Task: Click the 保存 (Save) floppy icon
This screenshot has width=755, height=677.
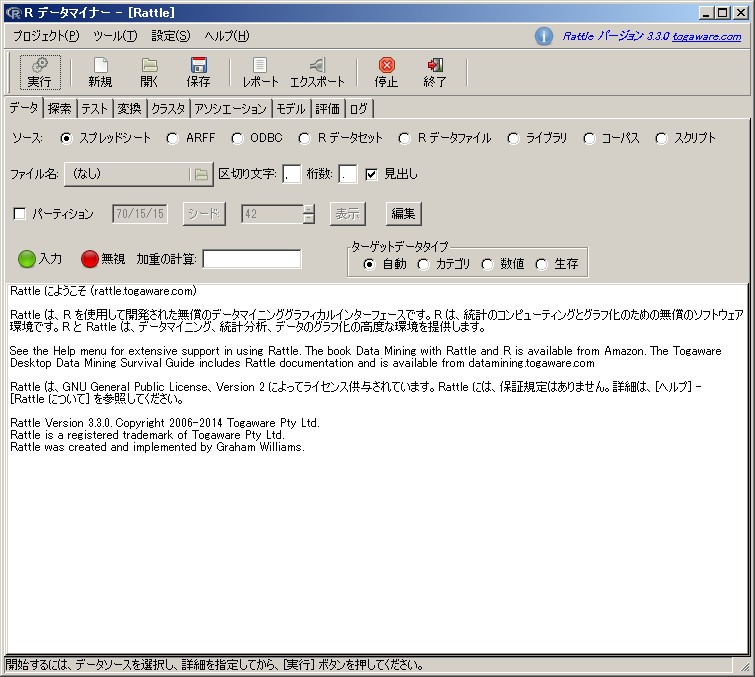Action: (198, 65)
